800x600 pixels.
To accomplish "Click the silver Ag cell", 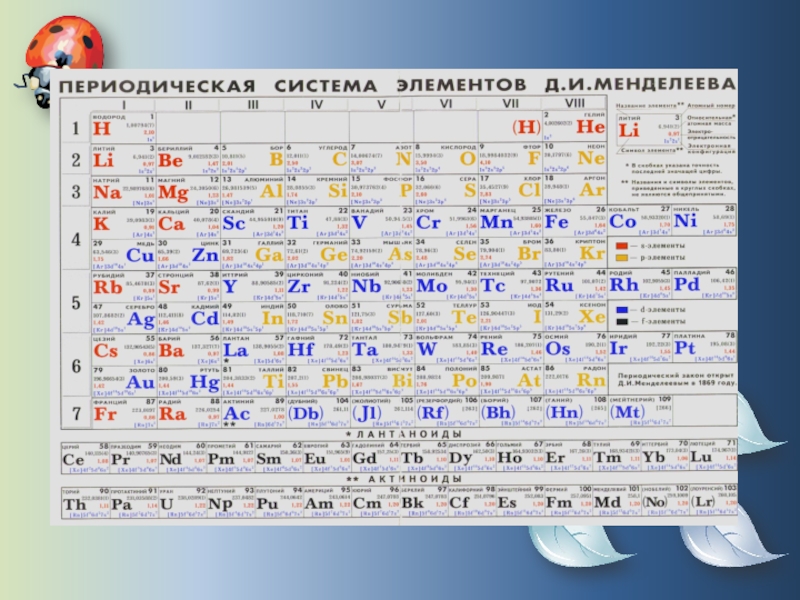I will (123, 318).
